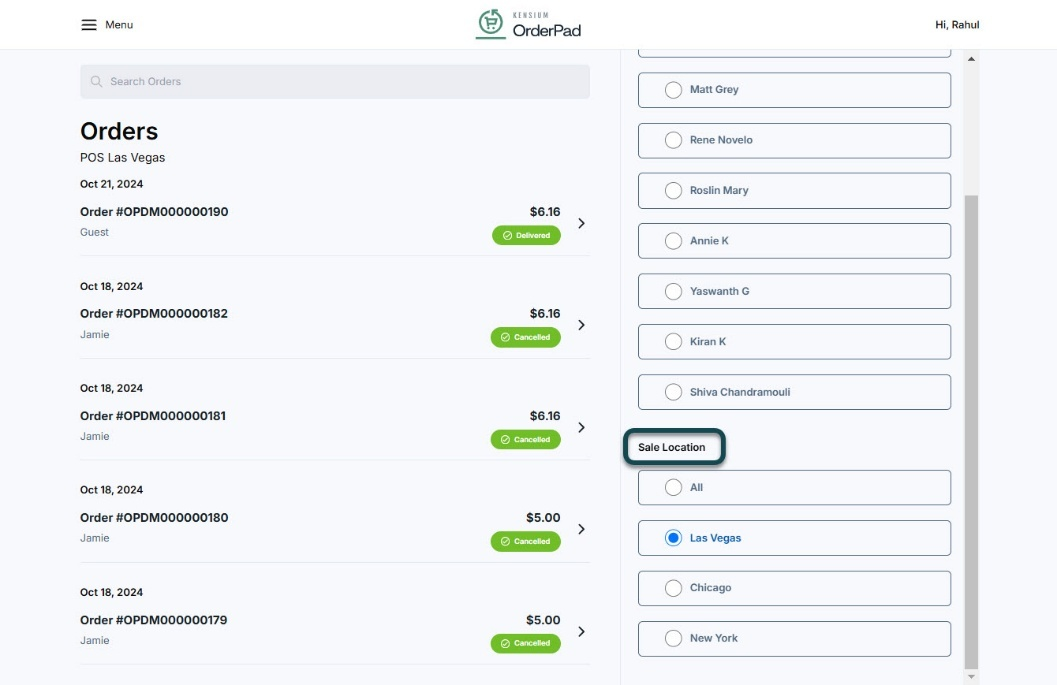Open the Hi, Rahul user menu
Screen dimensions: 1057x685
[956, 25]
